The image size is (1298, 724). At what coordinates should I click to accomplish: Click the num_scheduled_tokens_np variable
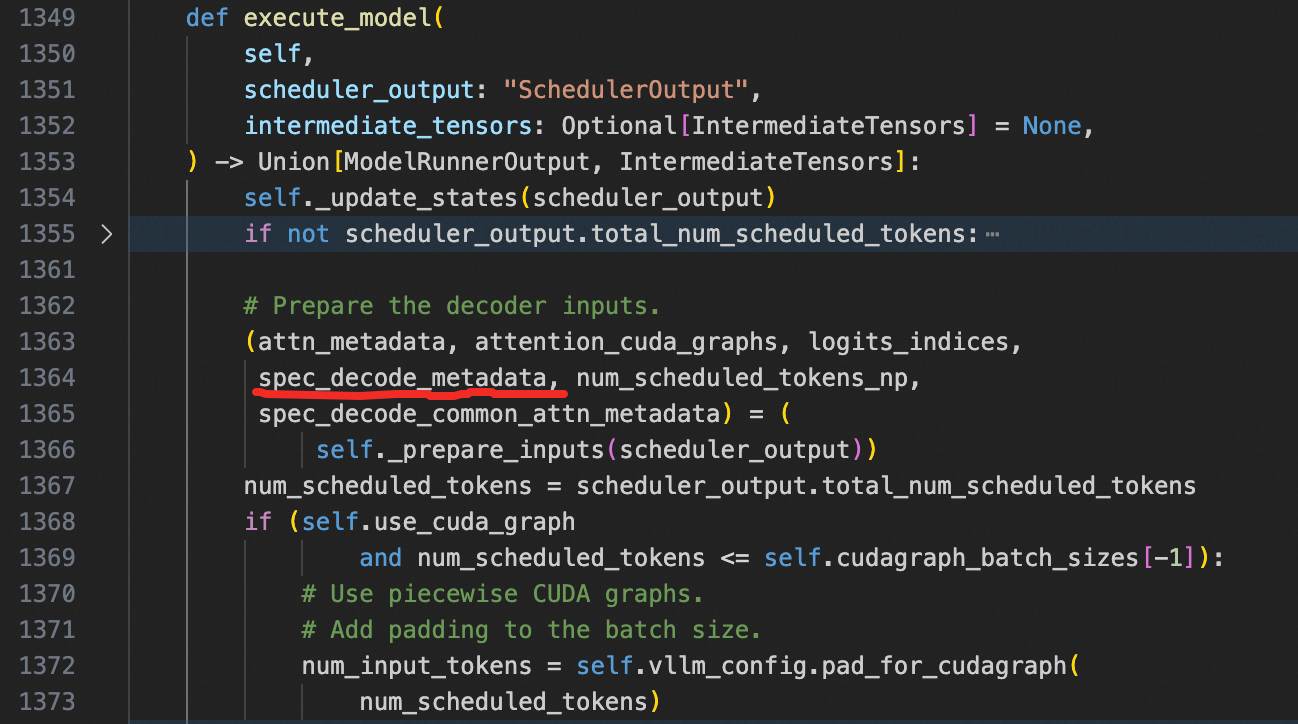(747, 378)
